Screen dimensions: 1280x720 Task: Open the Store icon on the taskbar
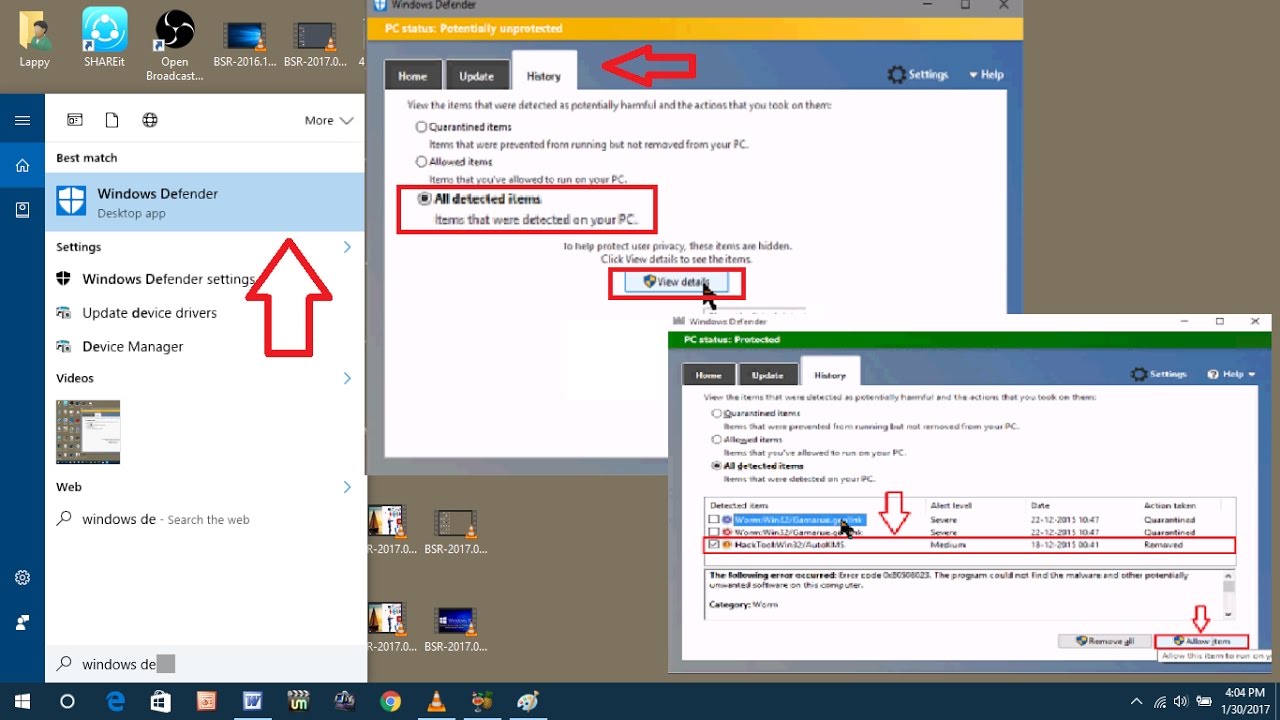(160, 701)
